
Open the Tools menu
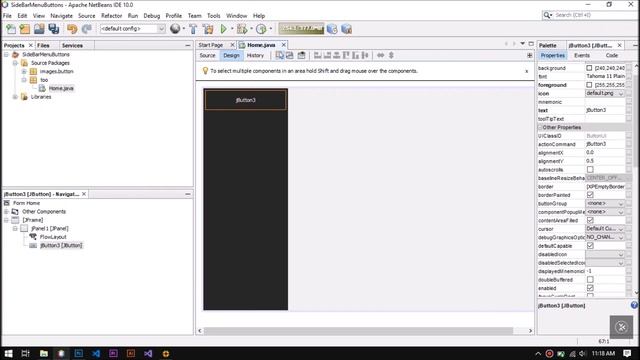tap(213, 16)
